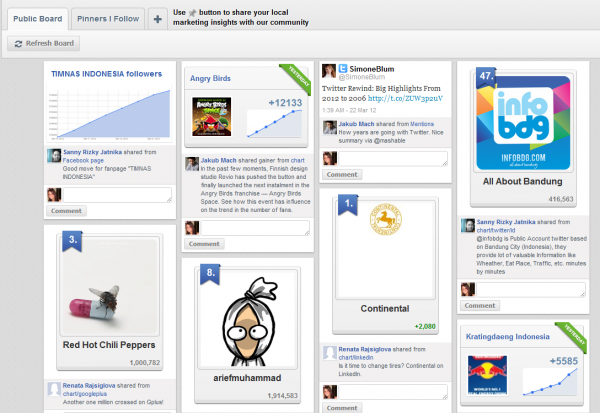Image resolution: width=600 pixels, height=413 pixels.
Task: Open All About Bandung title
Action: [523, 181]
